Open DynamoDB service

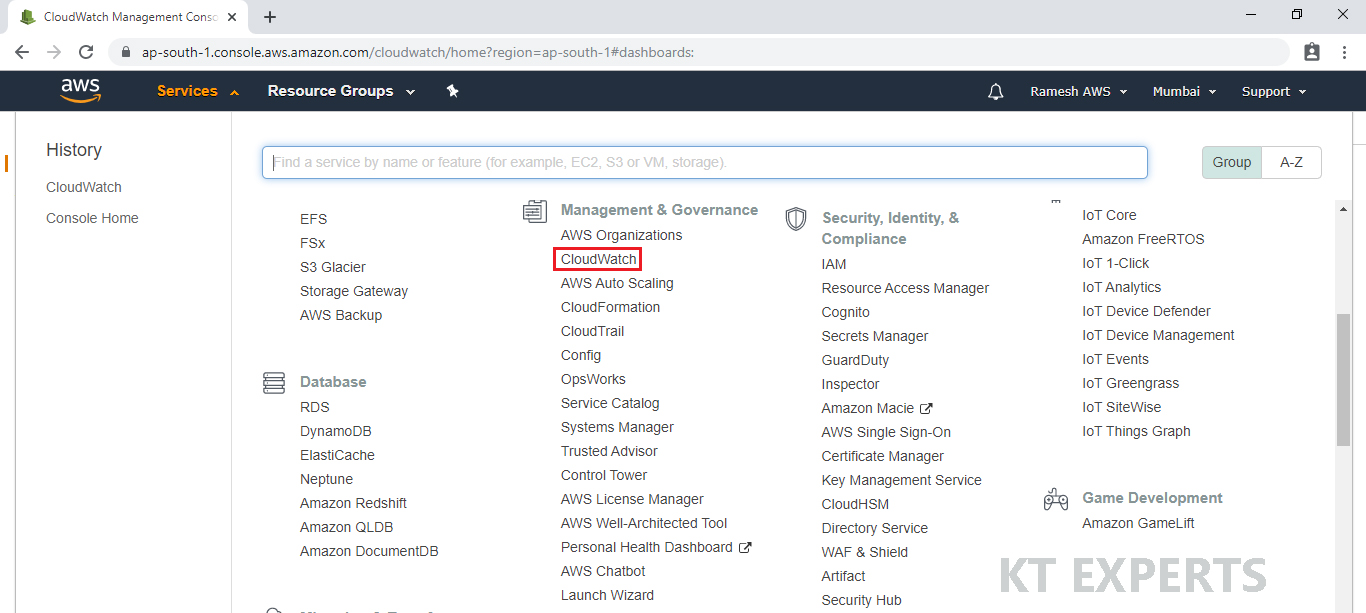click(x=336, y=431)
